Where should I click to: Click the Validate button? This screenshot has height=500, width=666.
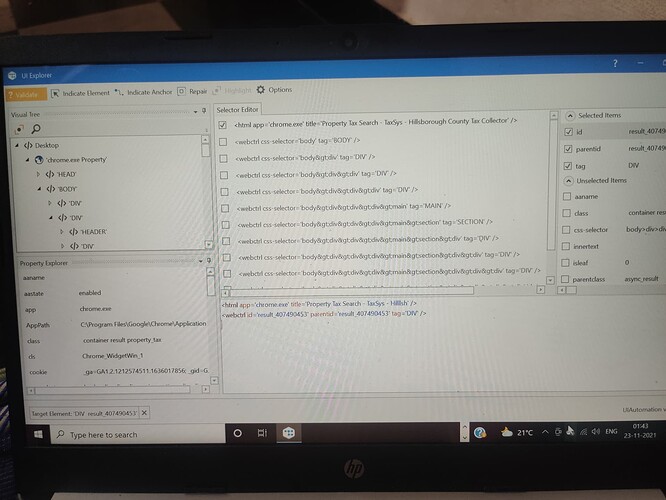(x=25, y=94)
